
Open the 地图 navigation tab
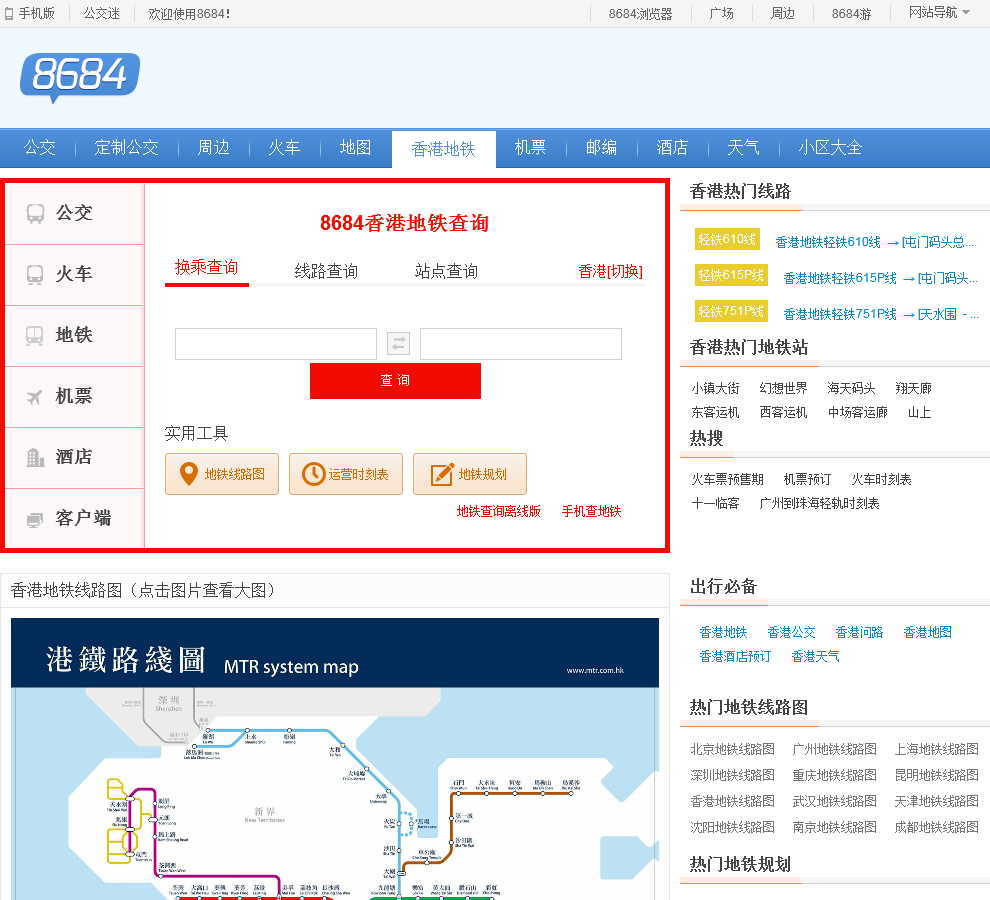click(x=355, y=148)
